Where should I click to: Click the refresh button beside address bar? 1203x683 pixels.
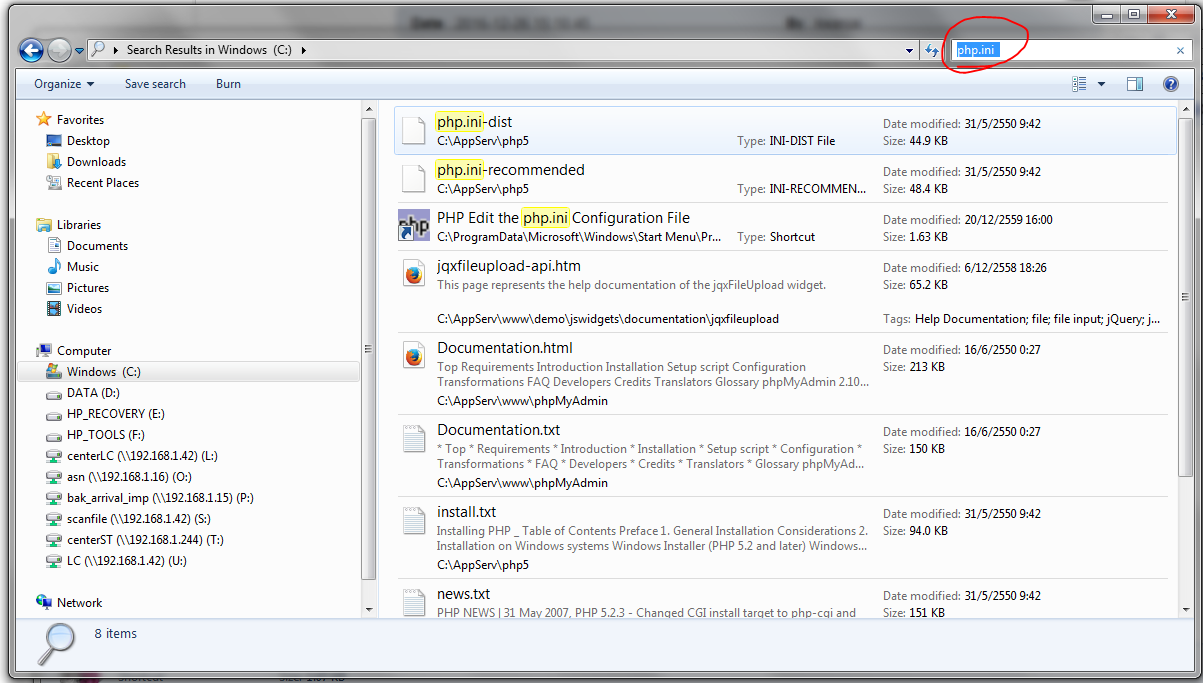point(932,50)
